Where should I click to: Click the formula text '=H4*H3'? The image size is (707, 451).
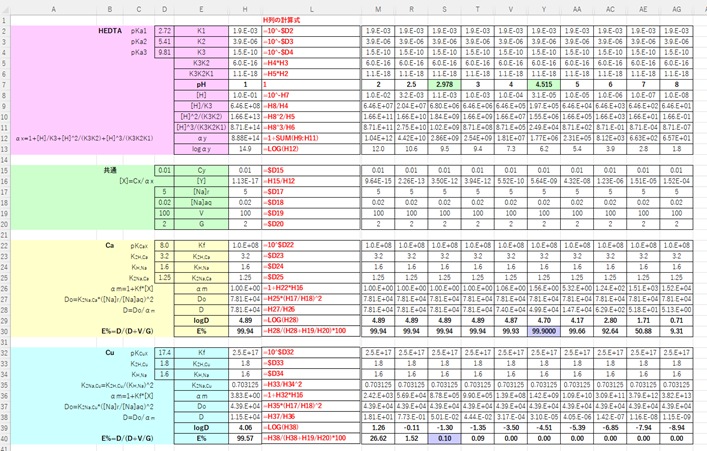click(275, 63)
